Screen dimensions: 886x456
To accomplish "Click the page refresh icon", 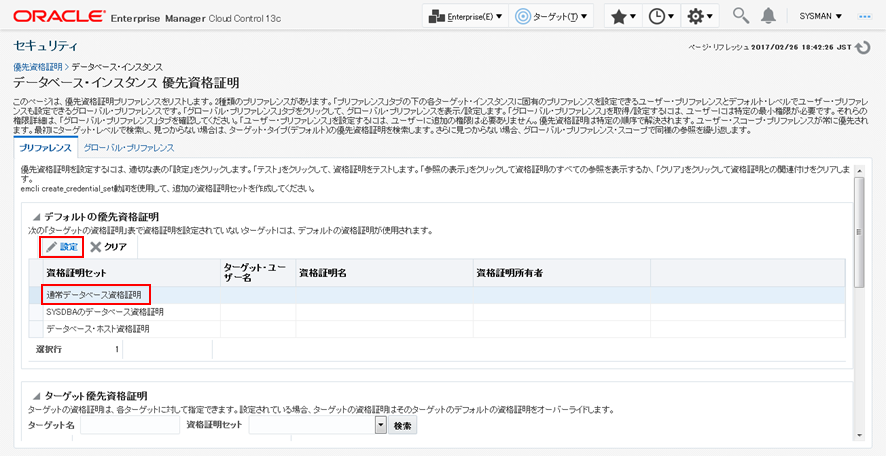I will coord(863,48).
